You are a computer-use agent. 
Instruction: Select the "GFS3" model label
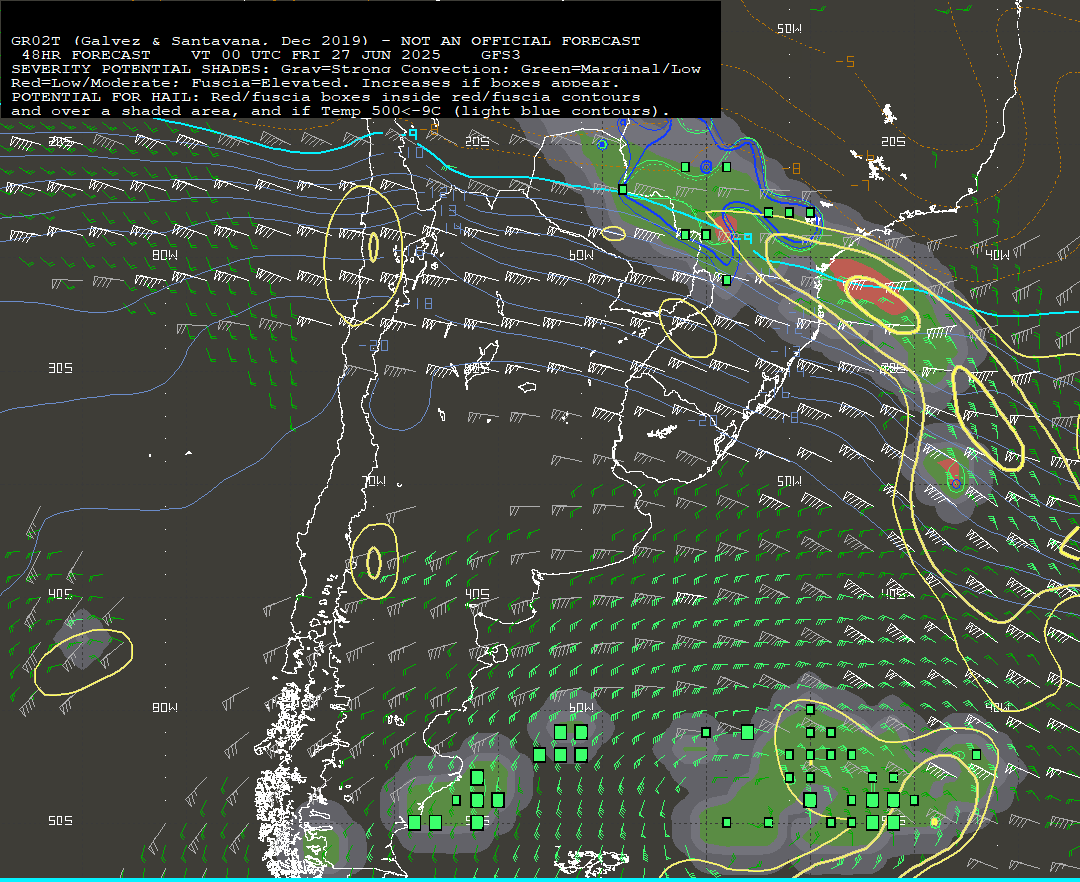(501, 55)
